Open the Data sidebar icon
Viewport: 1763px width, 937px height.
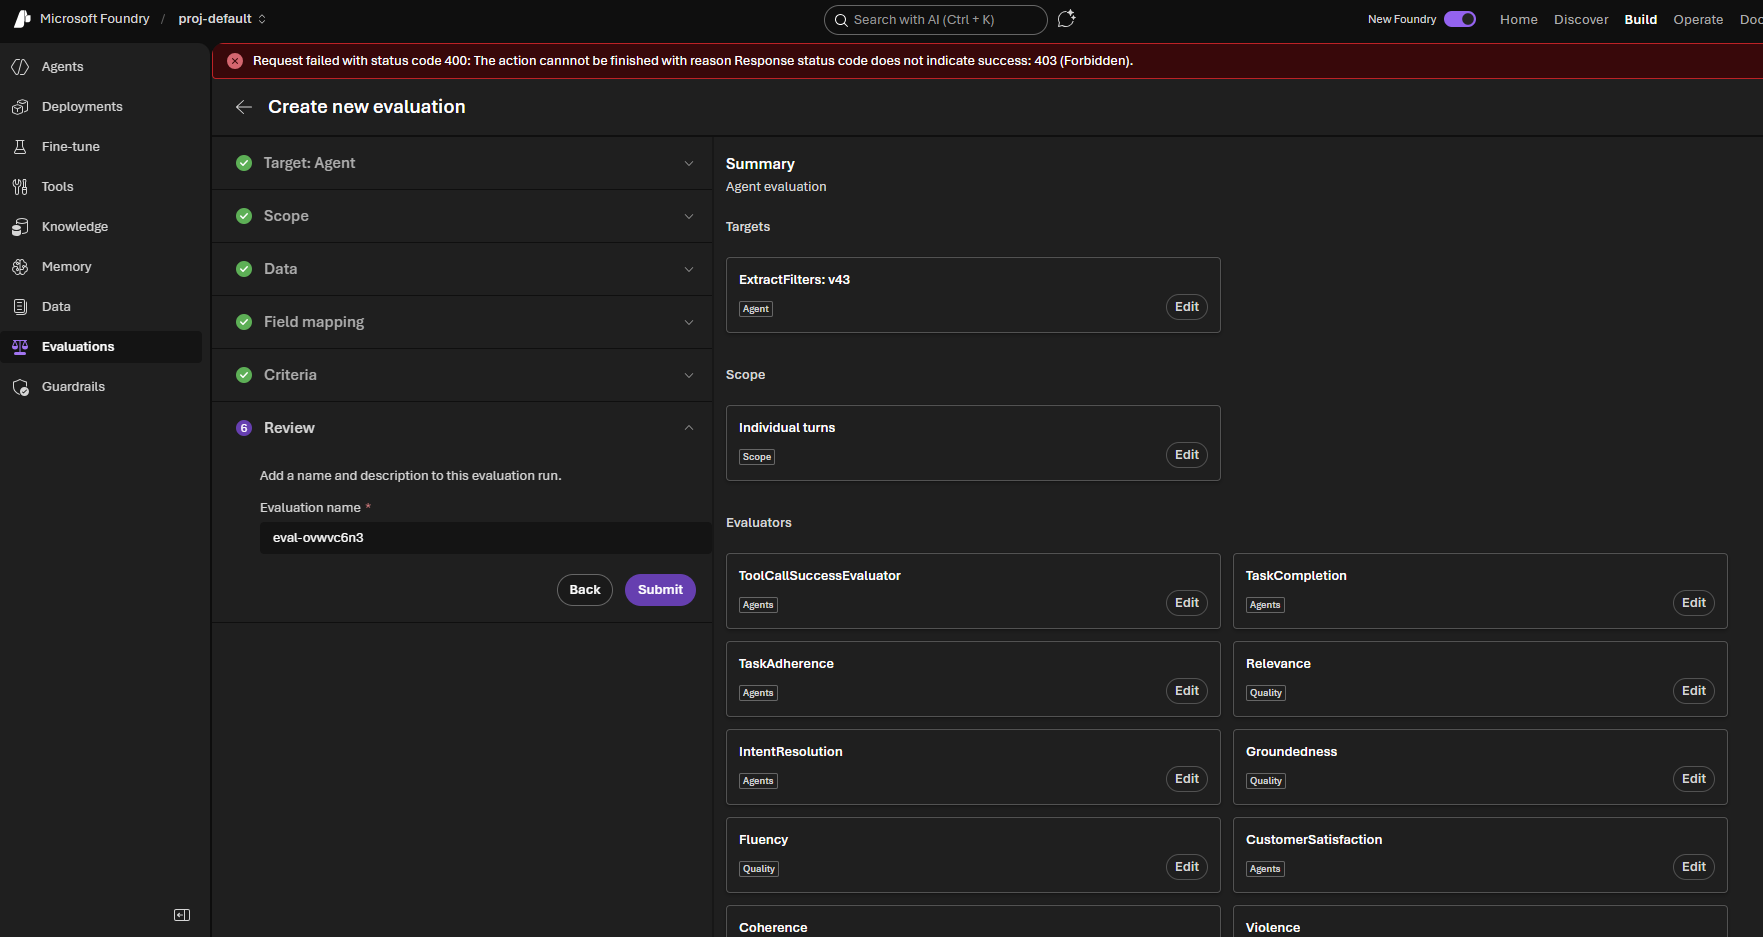pyautogui.click(x=20, y=307)
